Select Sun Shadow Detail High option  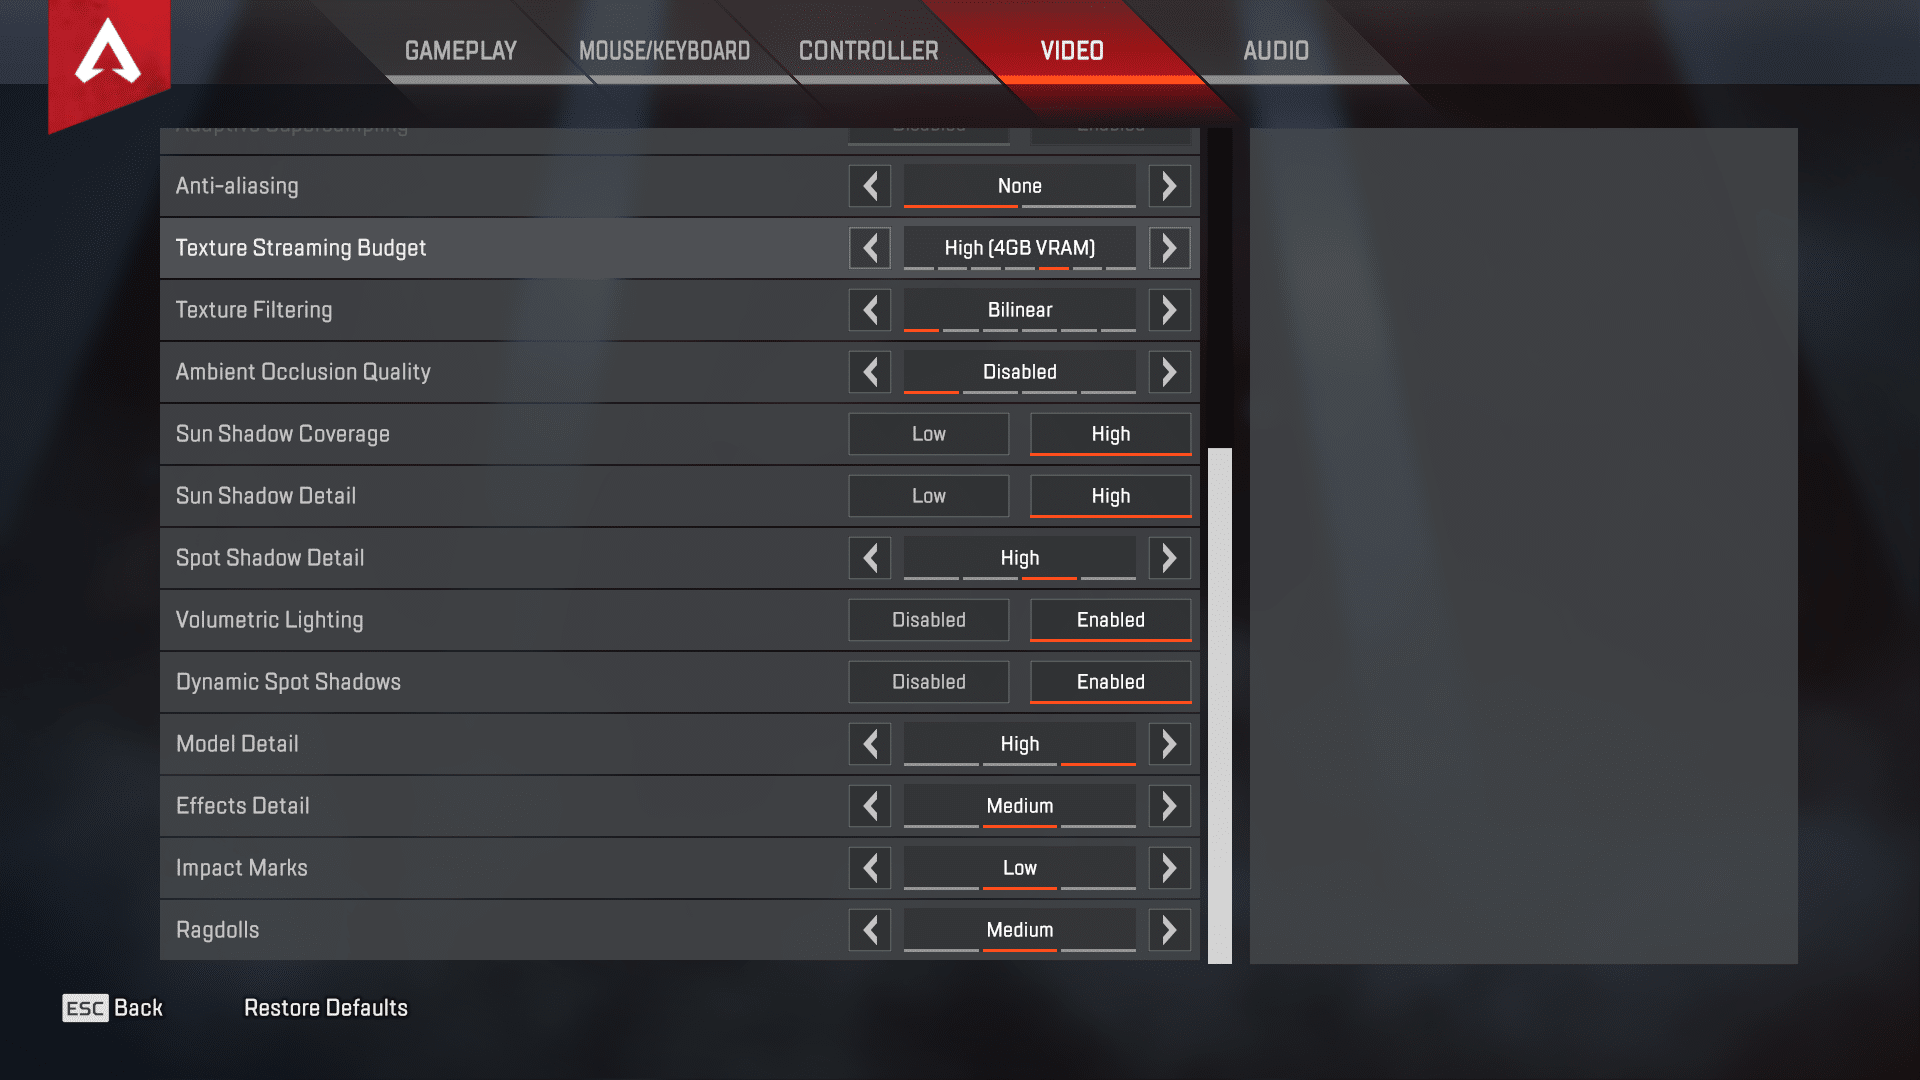click(1109, 496)
